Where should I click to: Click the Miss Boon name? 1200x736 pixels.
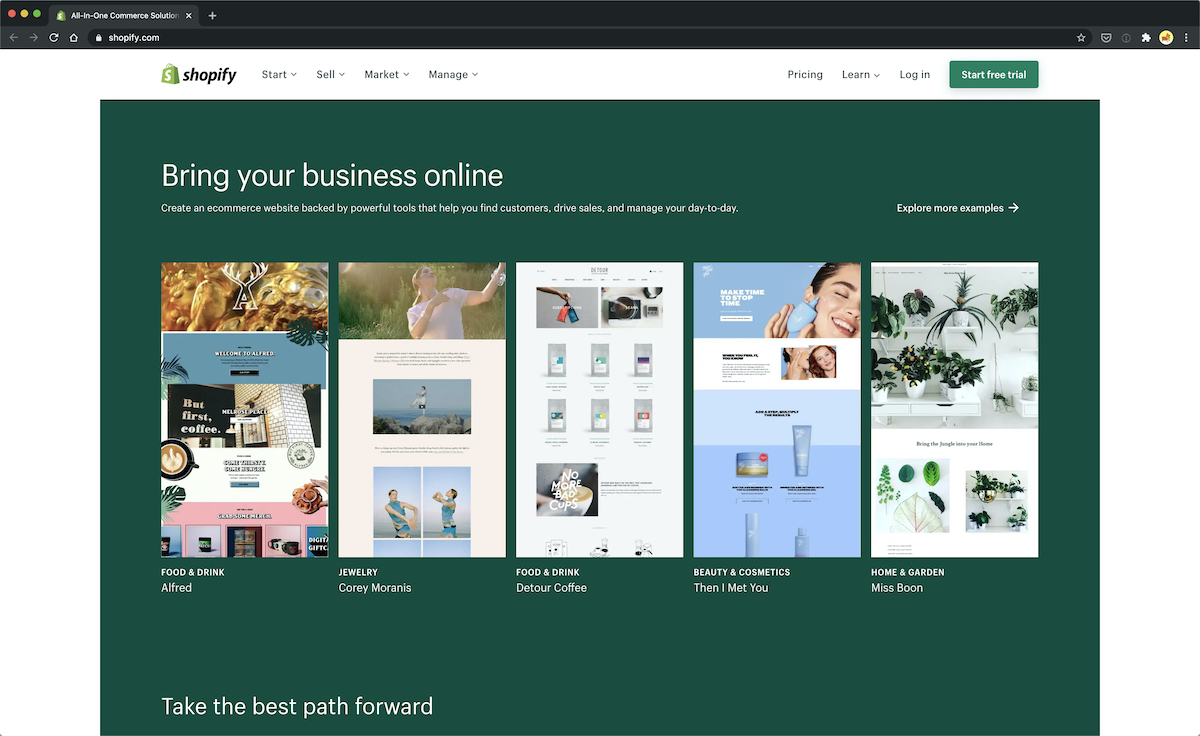pos(897,588)
